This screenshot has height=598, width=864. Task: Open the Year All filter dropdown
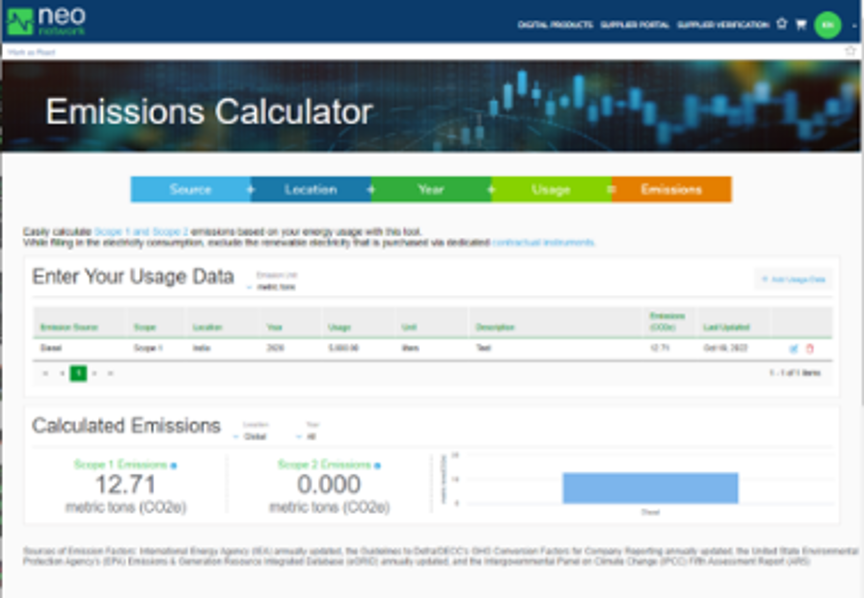tap(306, 437)
